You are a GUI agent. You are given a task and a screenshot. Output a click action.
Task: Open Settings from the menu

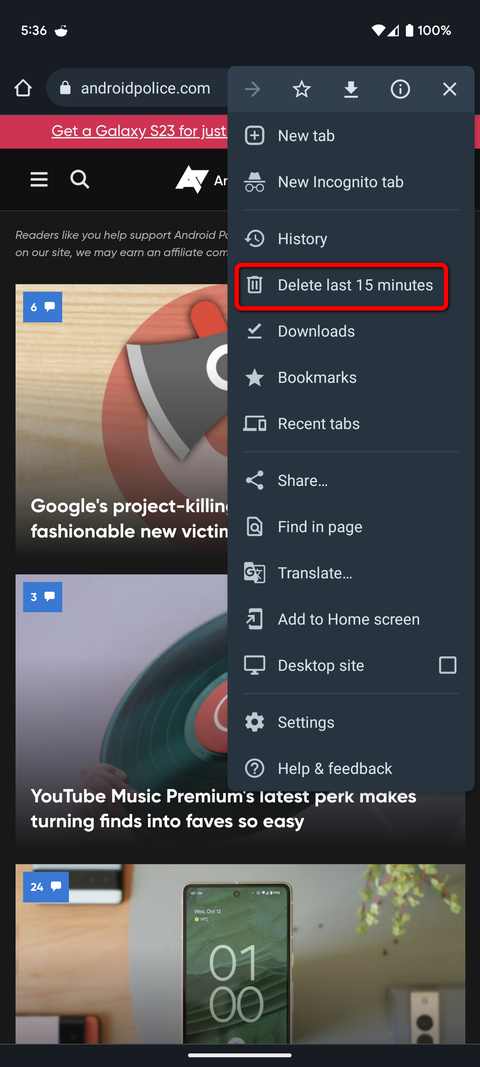351,723
